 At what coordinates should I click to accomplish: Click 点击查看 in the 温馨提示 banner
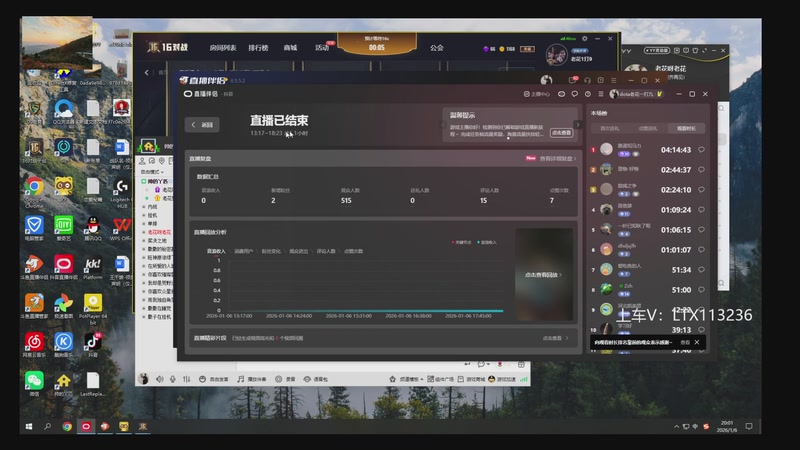[561, 133]
